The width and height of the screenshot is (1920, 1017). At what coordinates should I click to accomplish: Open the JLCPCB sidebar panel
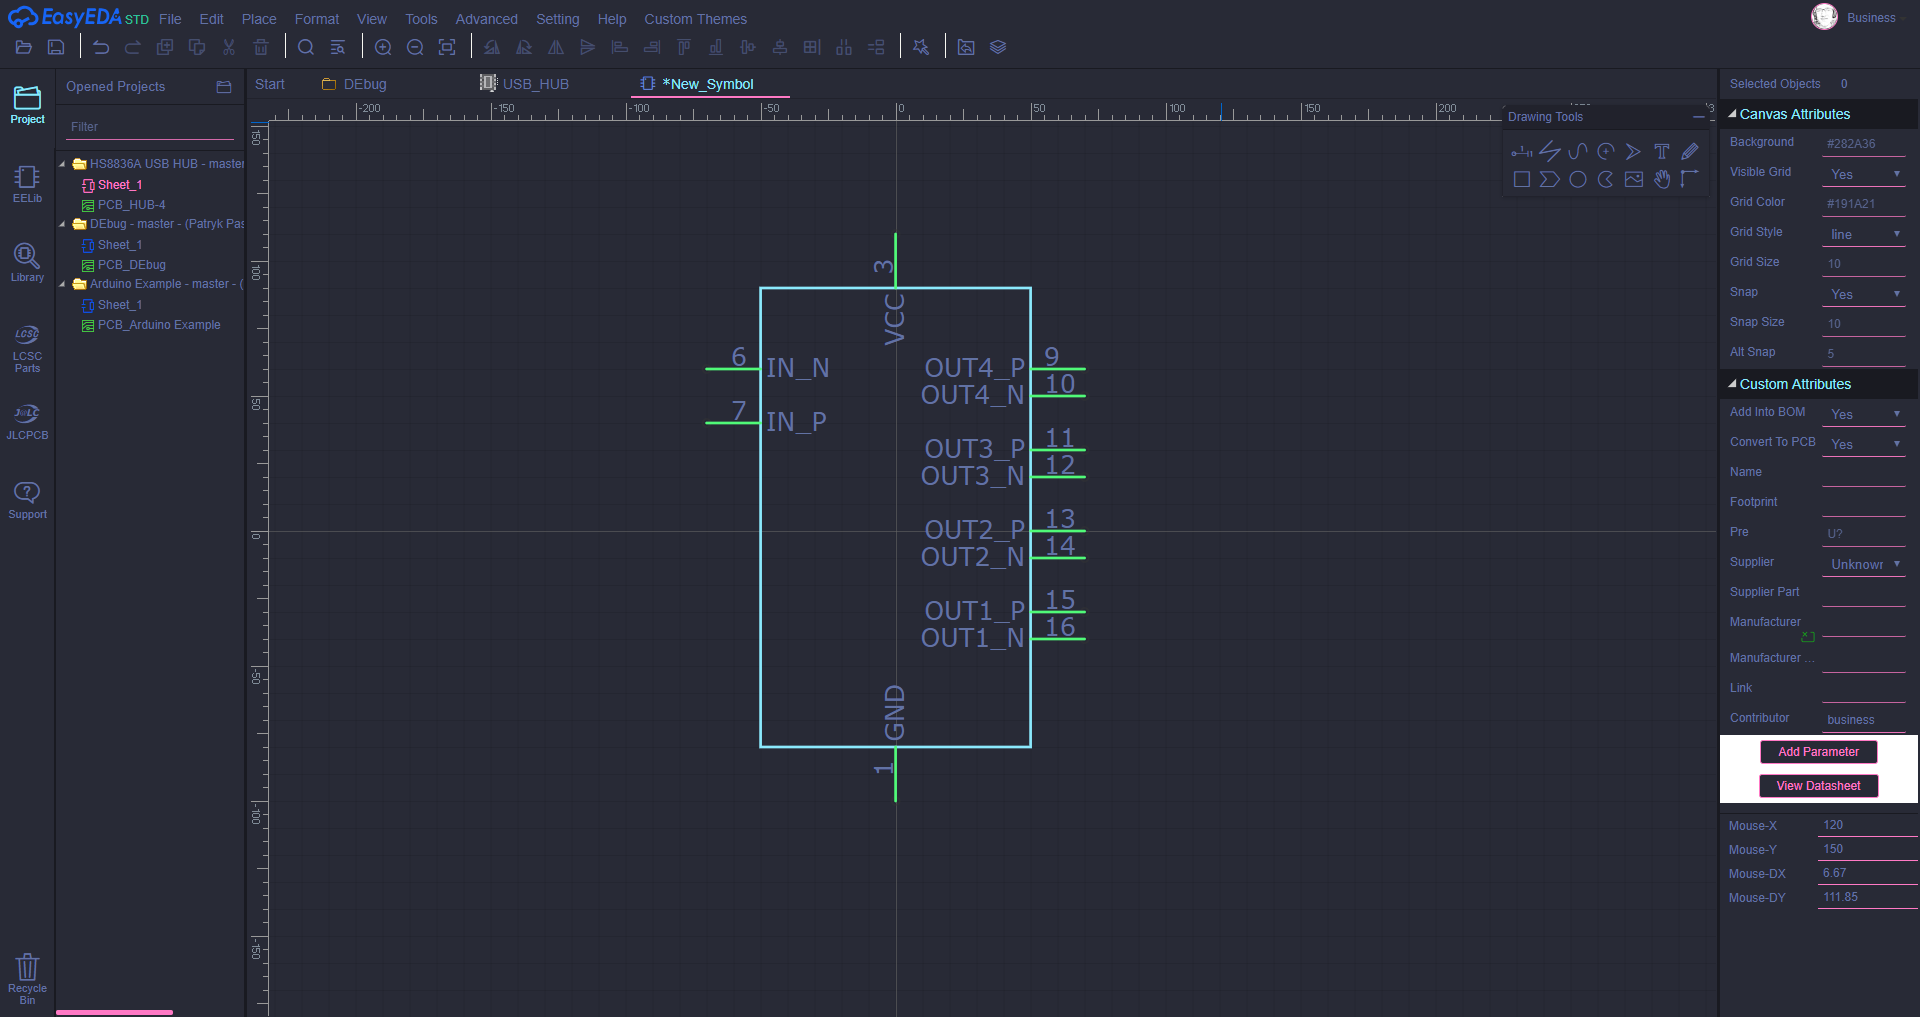[x=27, y=421]
